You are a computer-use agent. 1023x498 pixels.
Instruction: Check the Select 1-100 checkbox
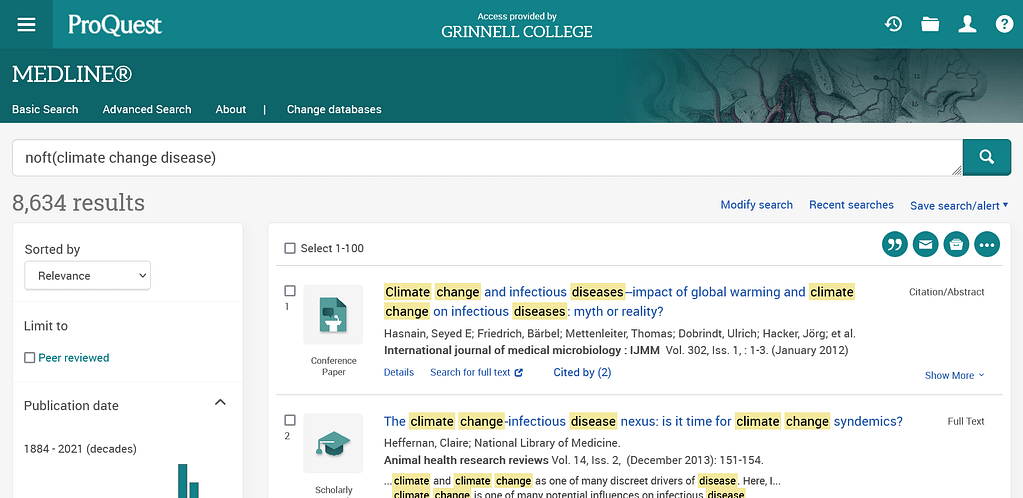point(290,248)
